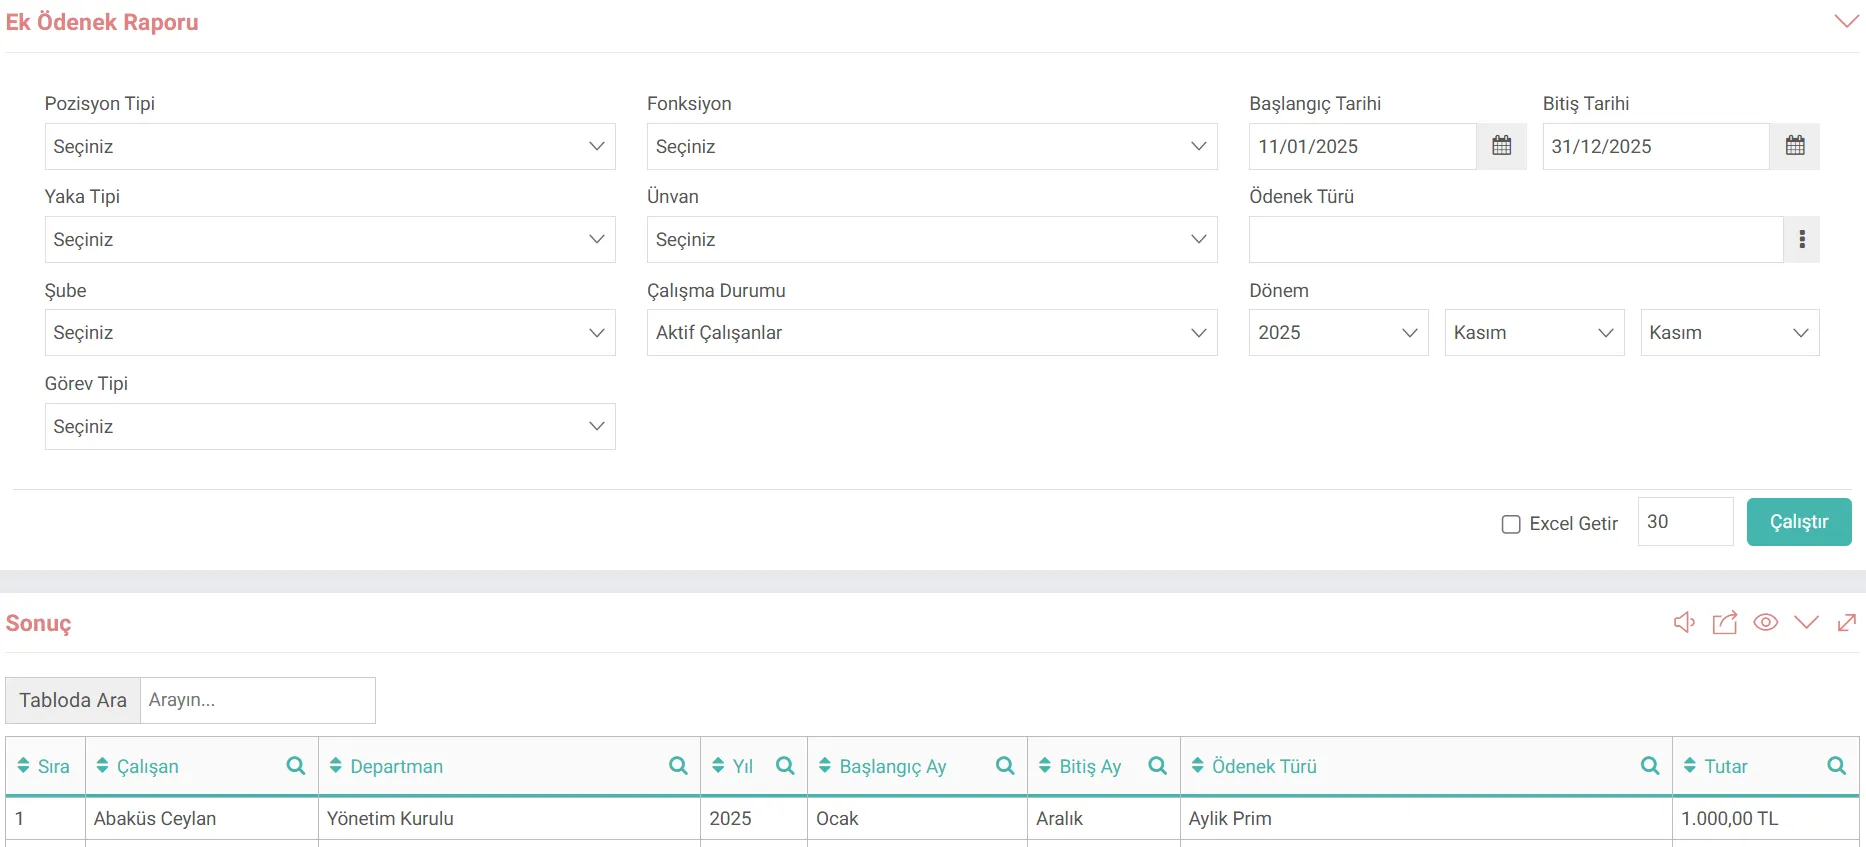Open the Dönem year dropdown showing 2025
Screen dimensions: 1866x847
click(x=1337, y=333)
